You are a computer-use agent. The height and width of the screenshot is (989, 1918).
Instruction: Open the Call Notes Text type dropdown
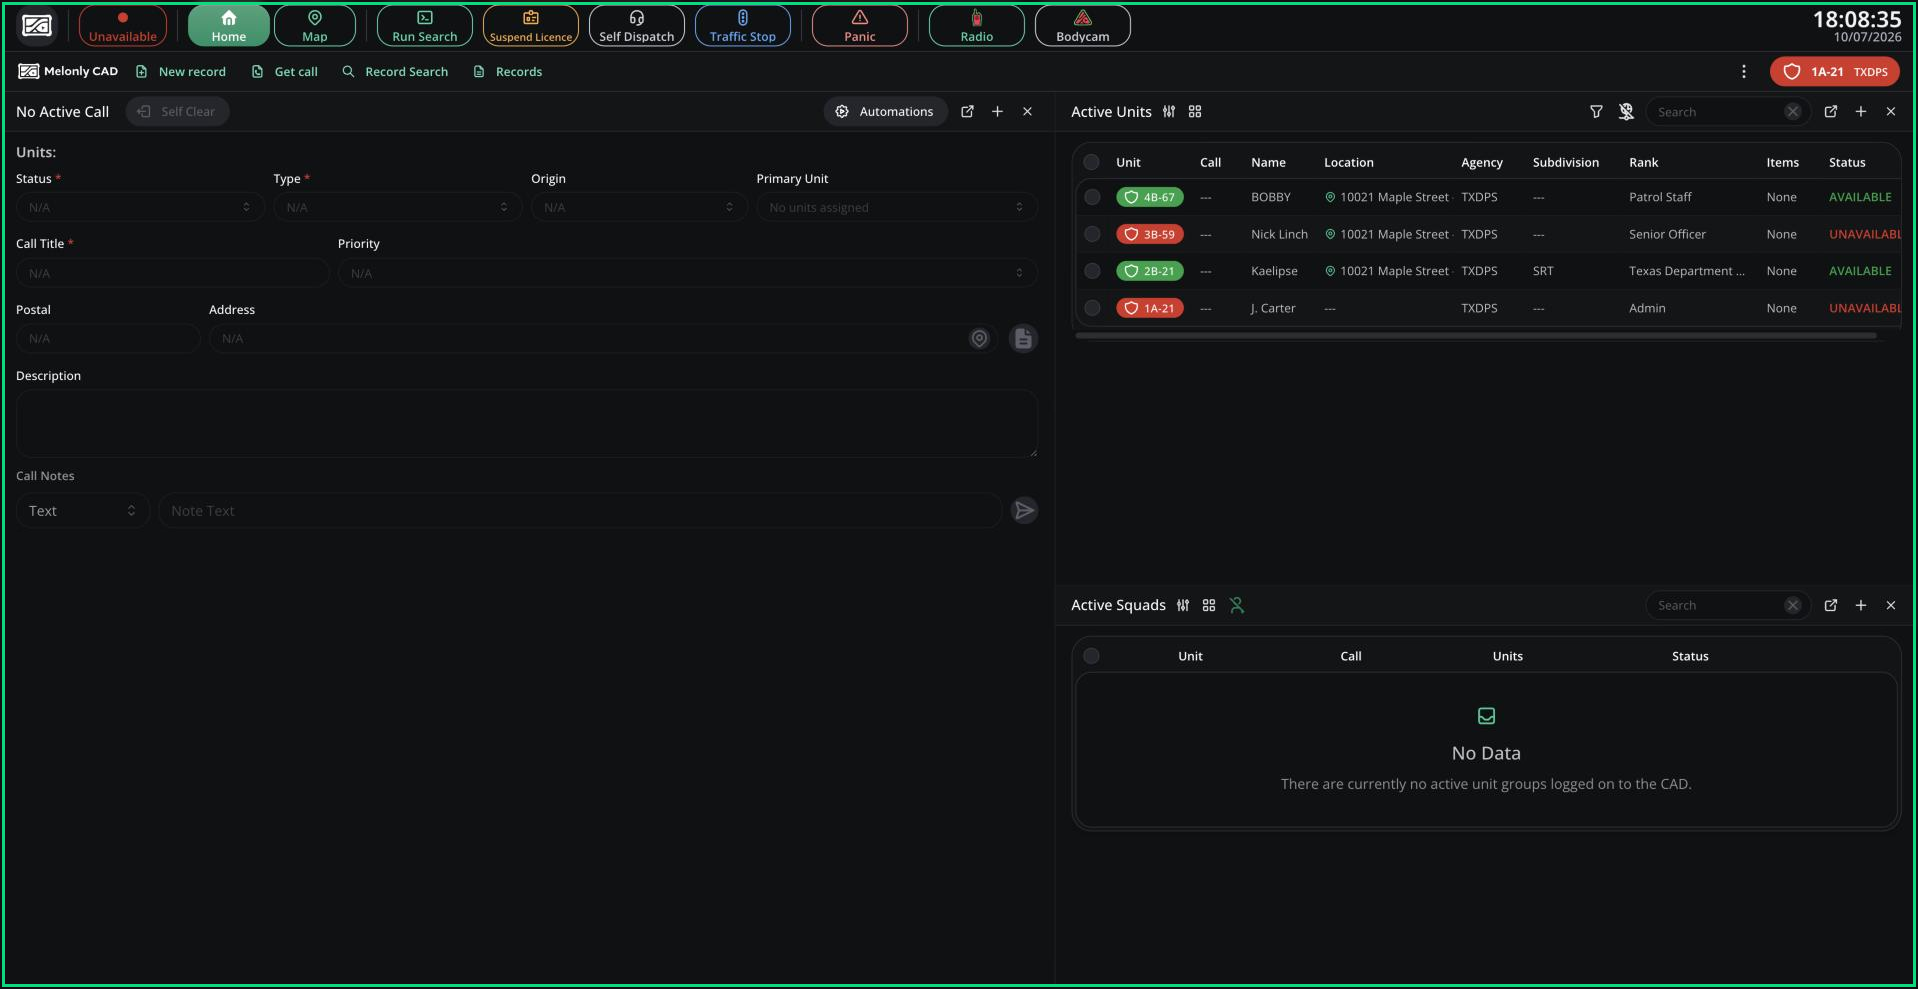click(x=82, y=511)
